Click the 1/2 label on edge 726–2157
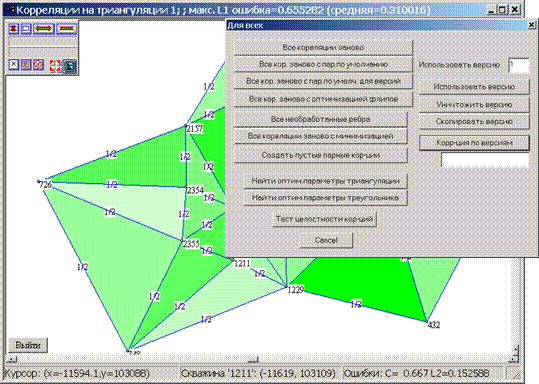 111,154
